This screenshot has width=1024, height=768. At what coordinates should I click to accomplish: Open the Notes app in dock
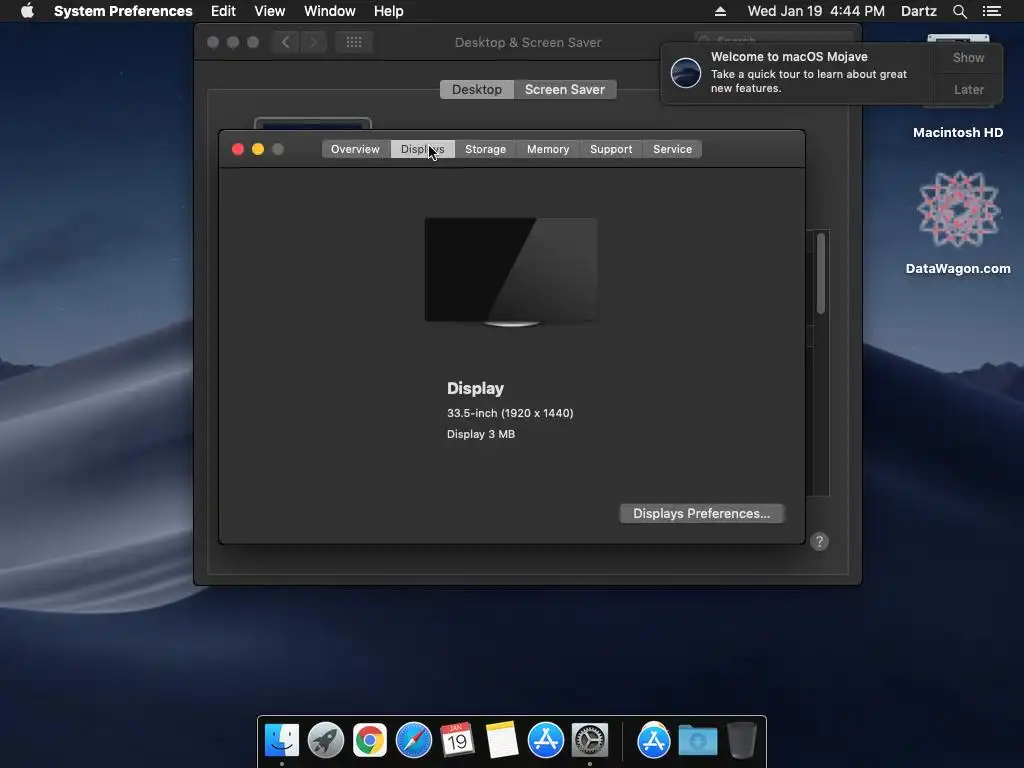[x=502, y=740]
